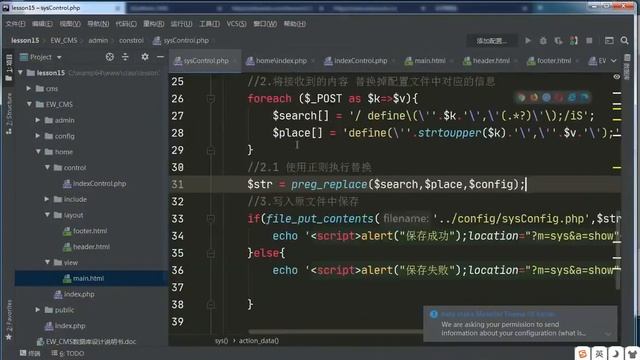Start the debugger with the bug icon
Viewport: 640px width, 360px height.
pos(543,40)
